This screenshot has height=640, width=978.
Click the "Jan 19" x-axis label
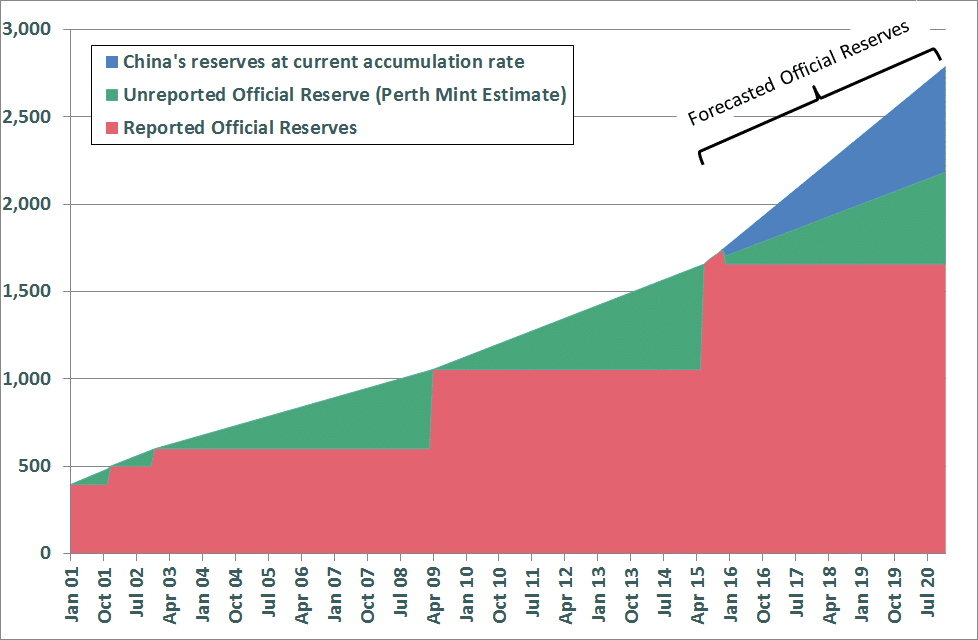point(862,594)
